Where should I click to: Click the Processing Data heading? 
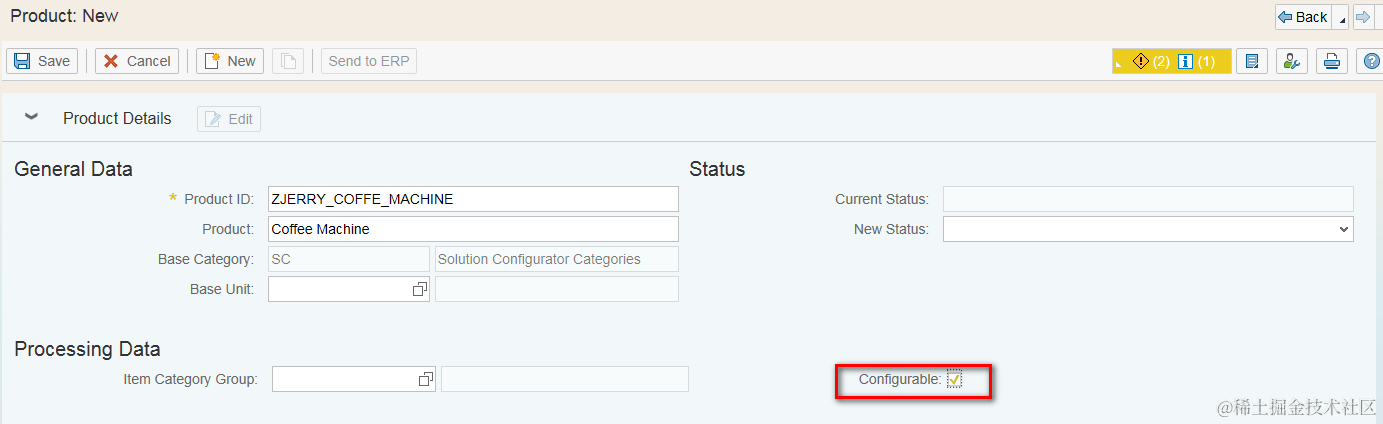pos(87,349)
